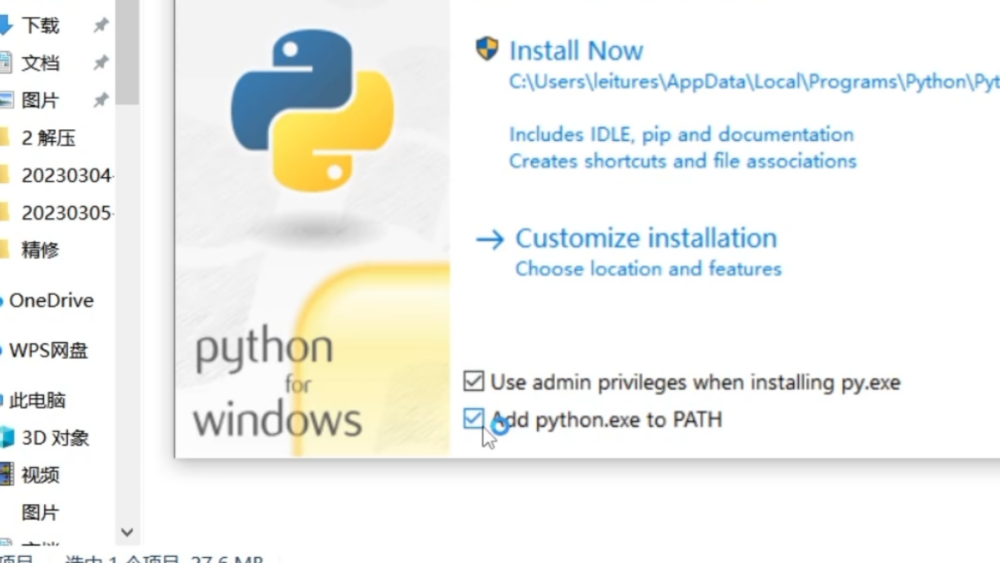The image size is (1000, 563).
Task: Click the arrow icon beside Customize installation
Action: (490, 239)
